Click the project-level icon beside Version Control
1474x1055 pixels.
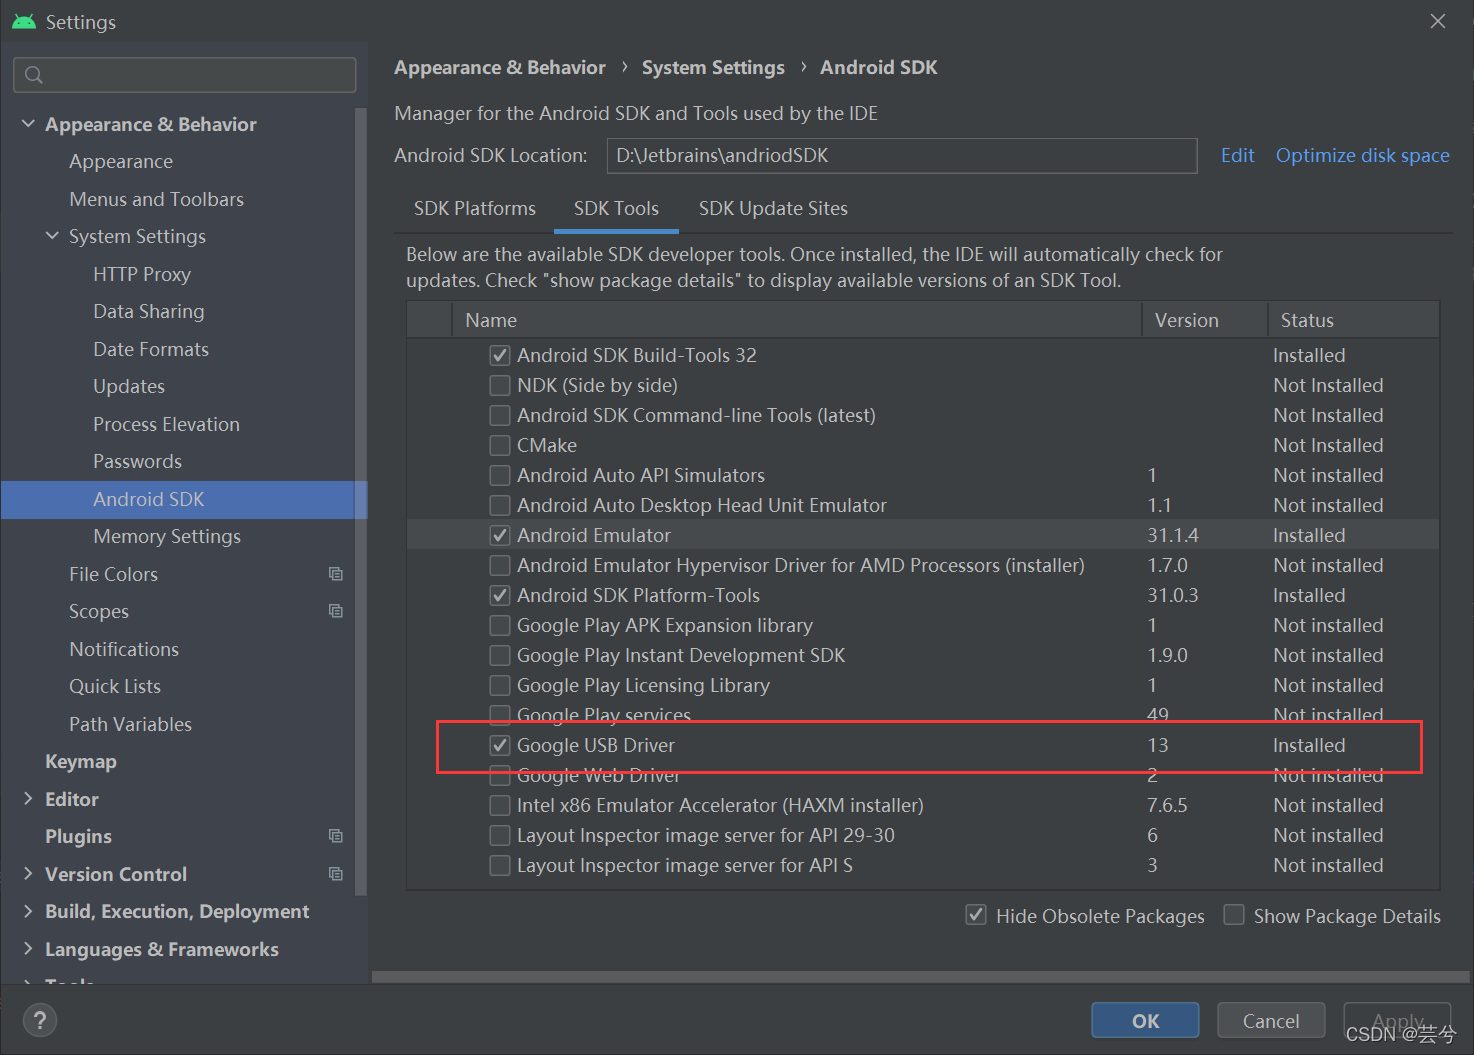click(336, 874)
